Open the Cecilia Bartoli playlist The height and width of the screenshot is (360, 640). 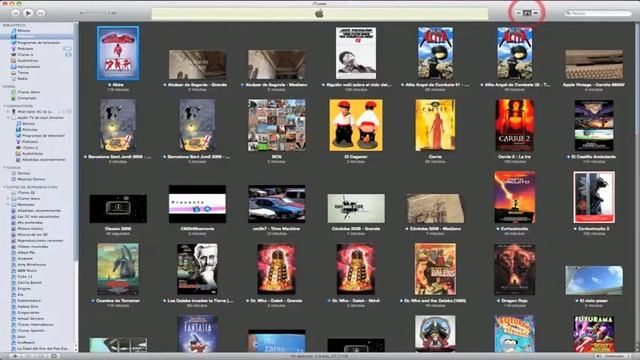tap(29, 282)
